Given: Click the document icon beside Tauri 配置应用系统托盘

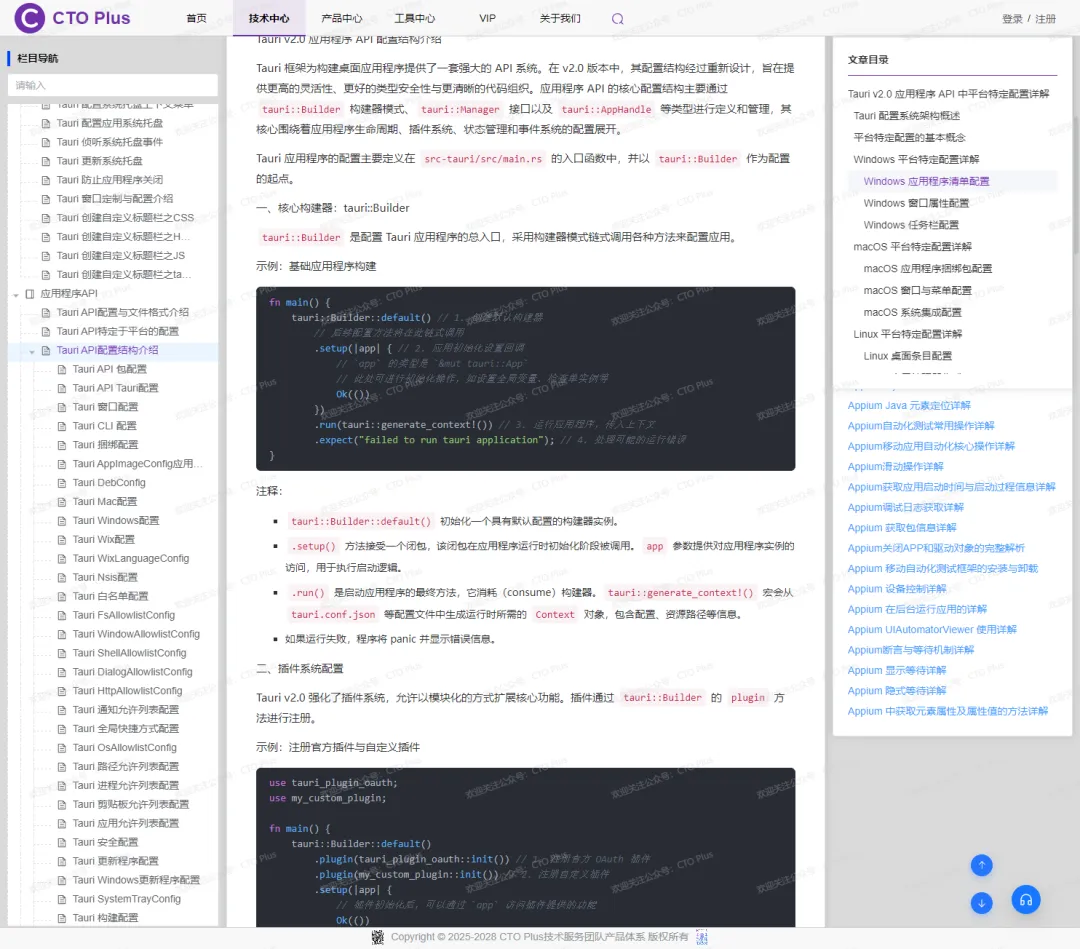Looking at the screenshot, I should tap(46, 123).
